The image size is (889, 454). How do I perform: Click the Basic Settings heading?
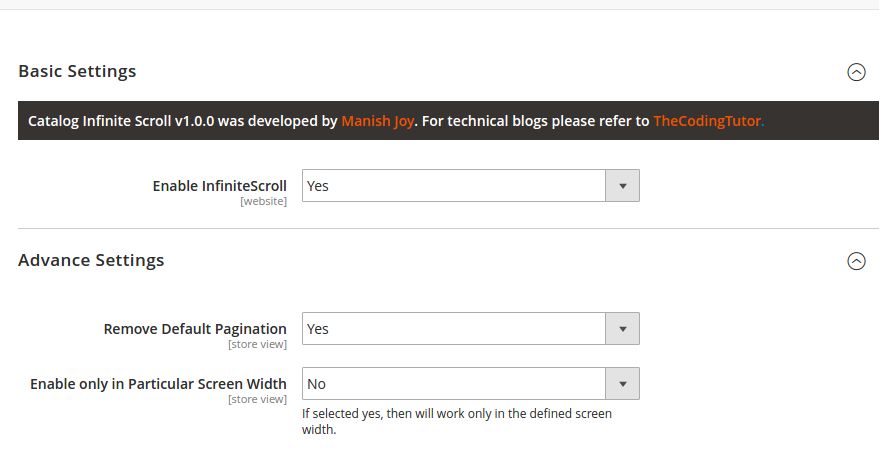click(77, 71)
